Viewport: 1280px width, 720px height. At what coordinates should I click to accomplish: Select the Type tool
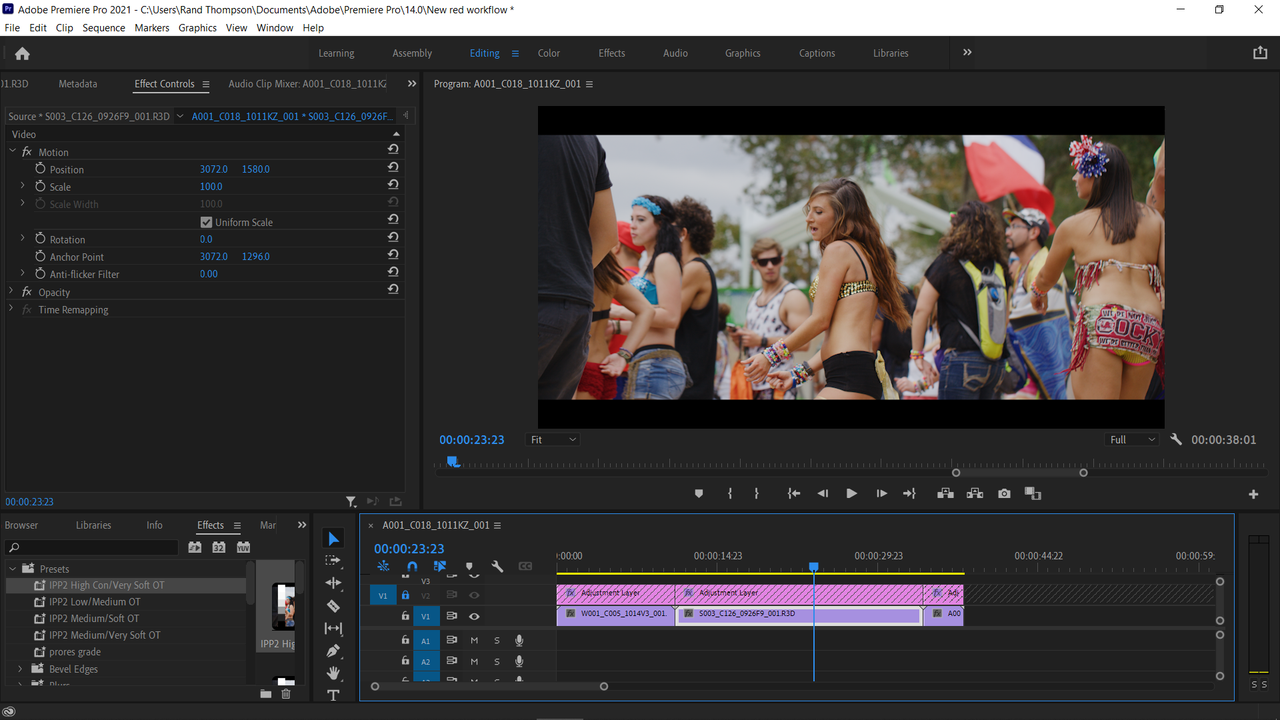coord(333,695)
